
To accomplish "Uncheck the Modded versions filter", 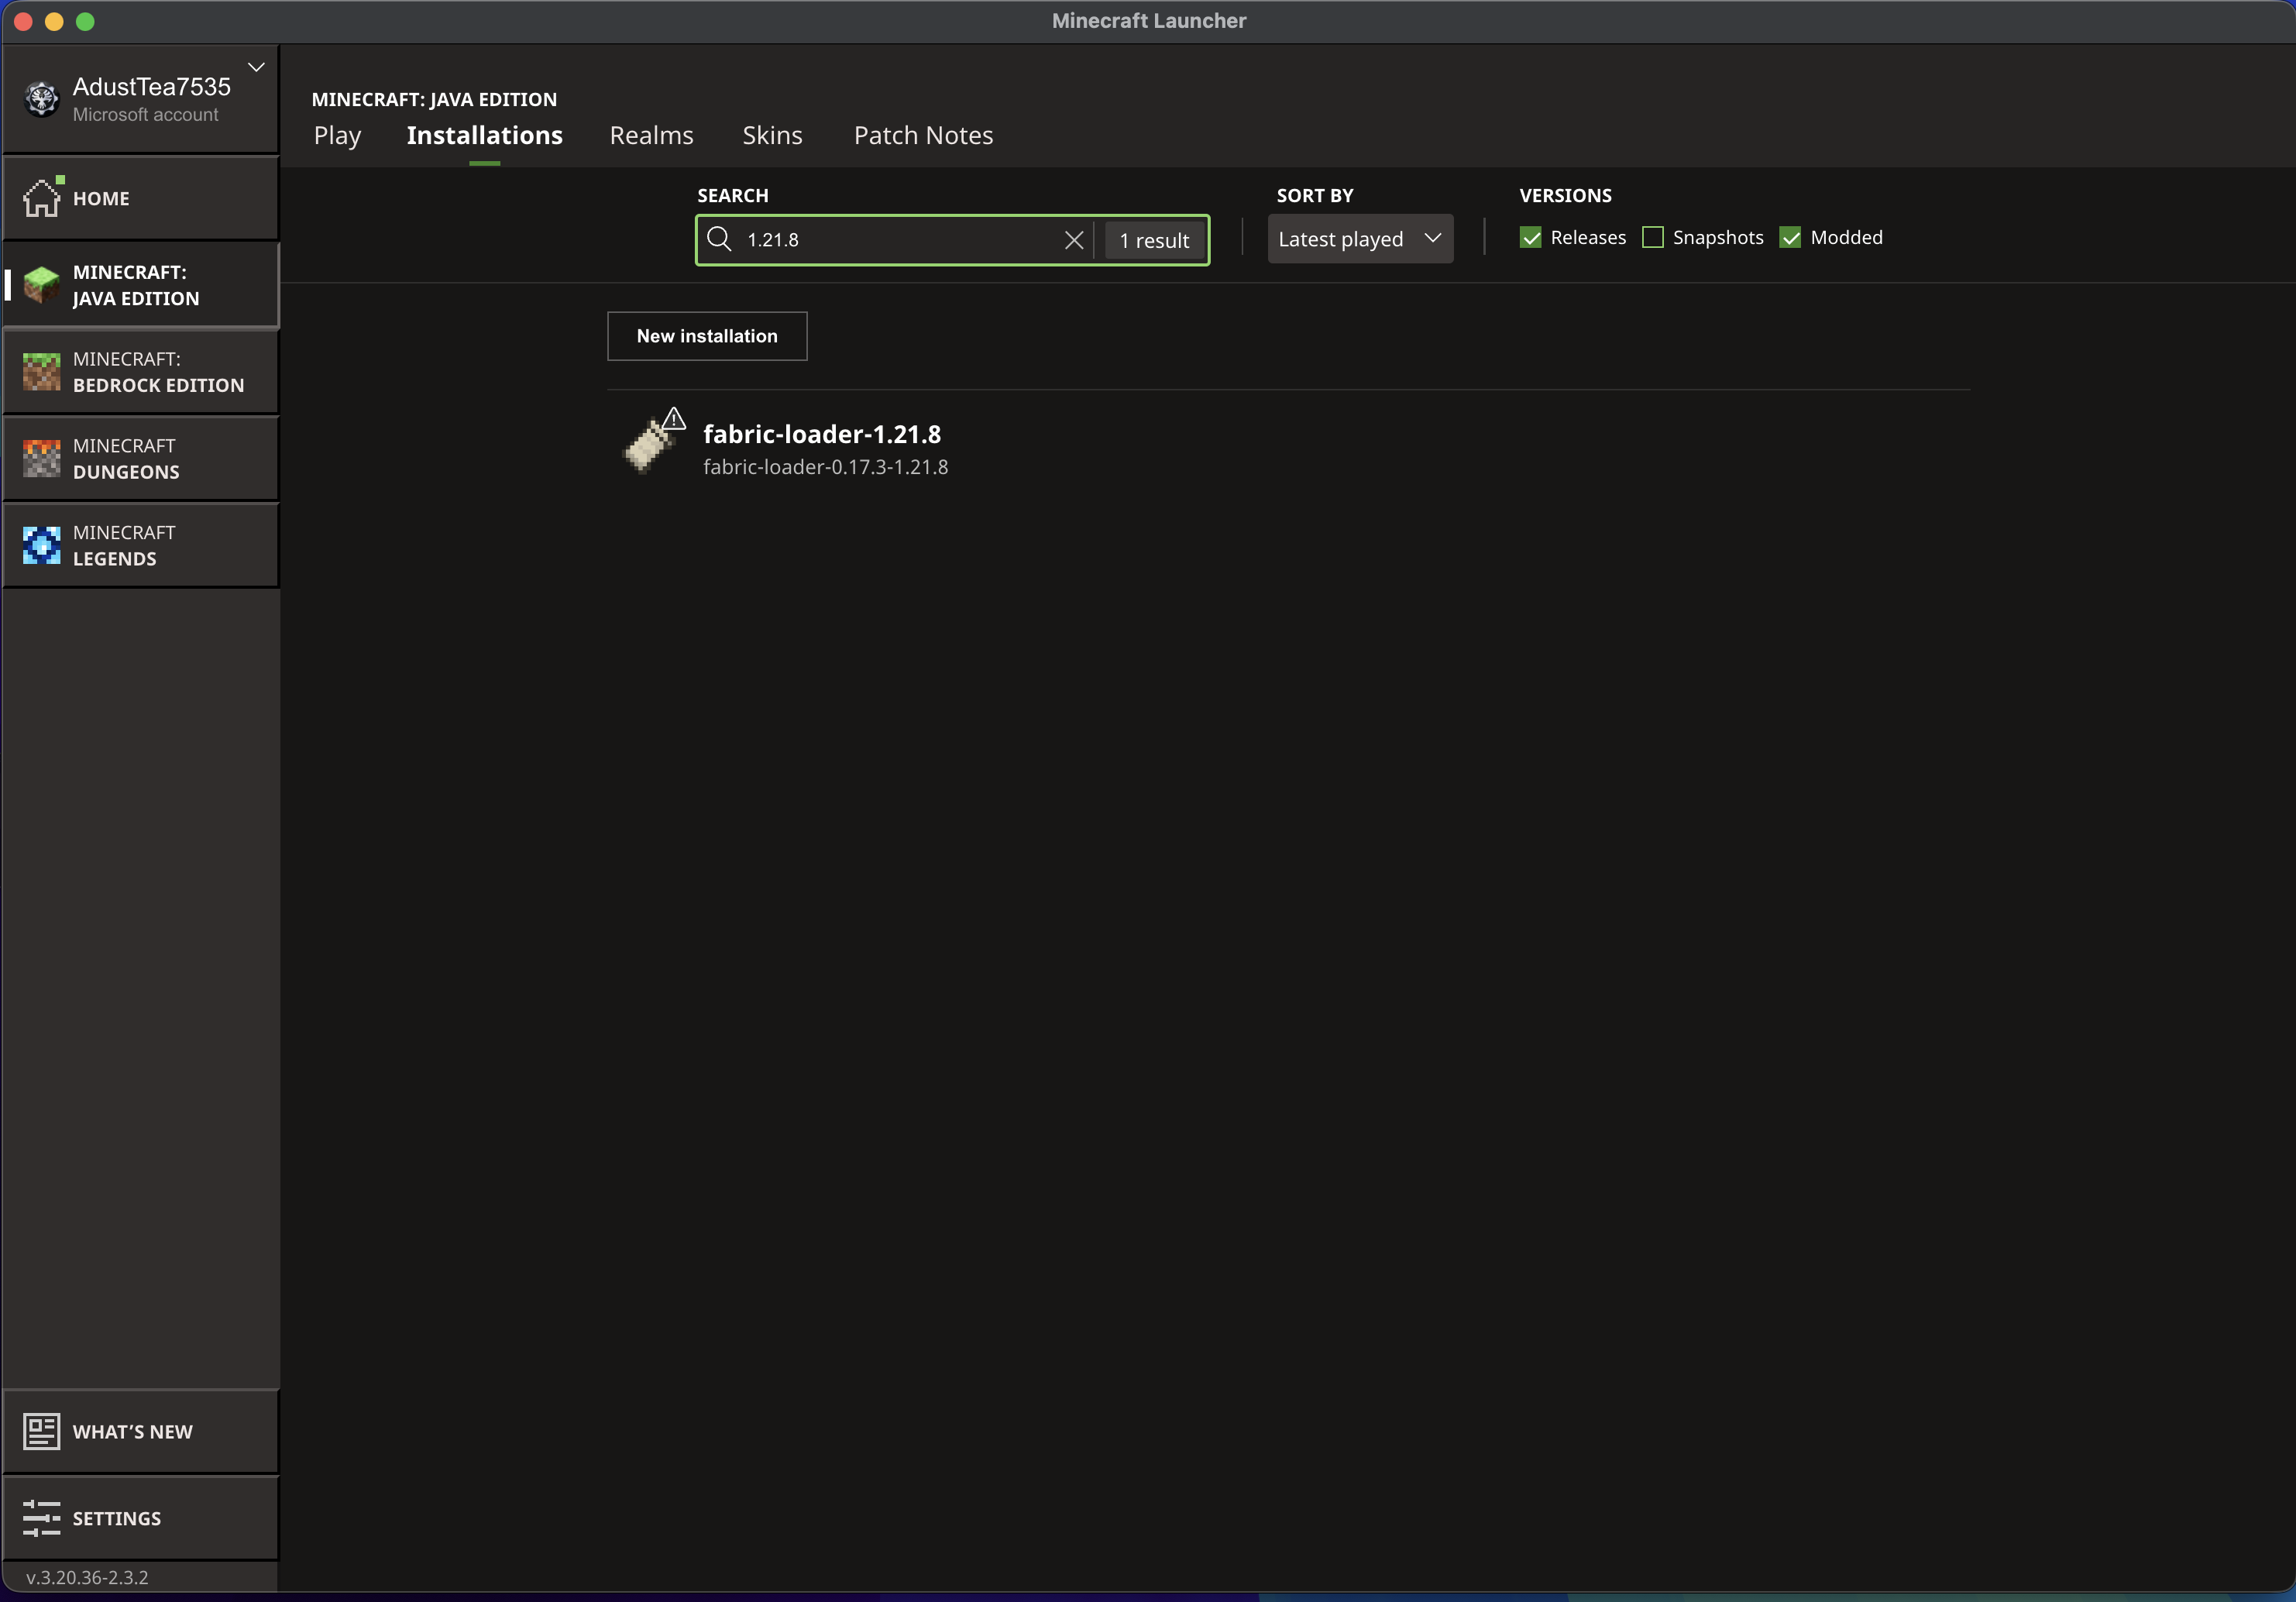I will (1789, 237).
